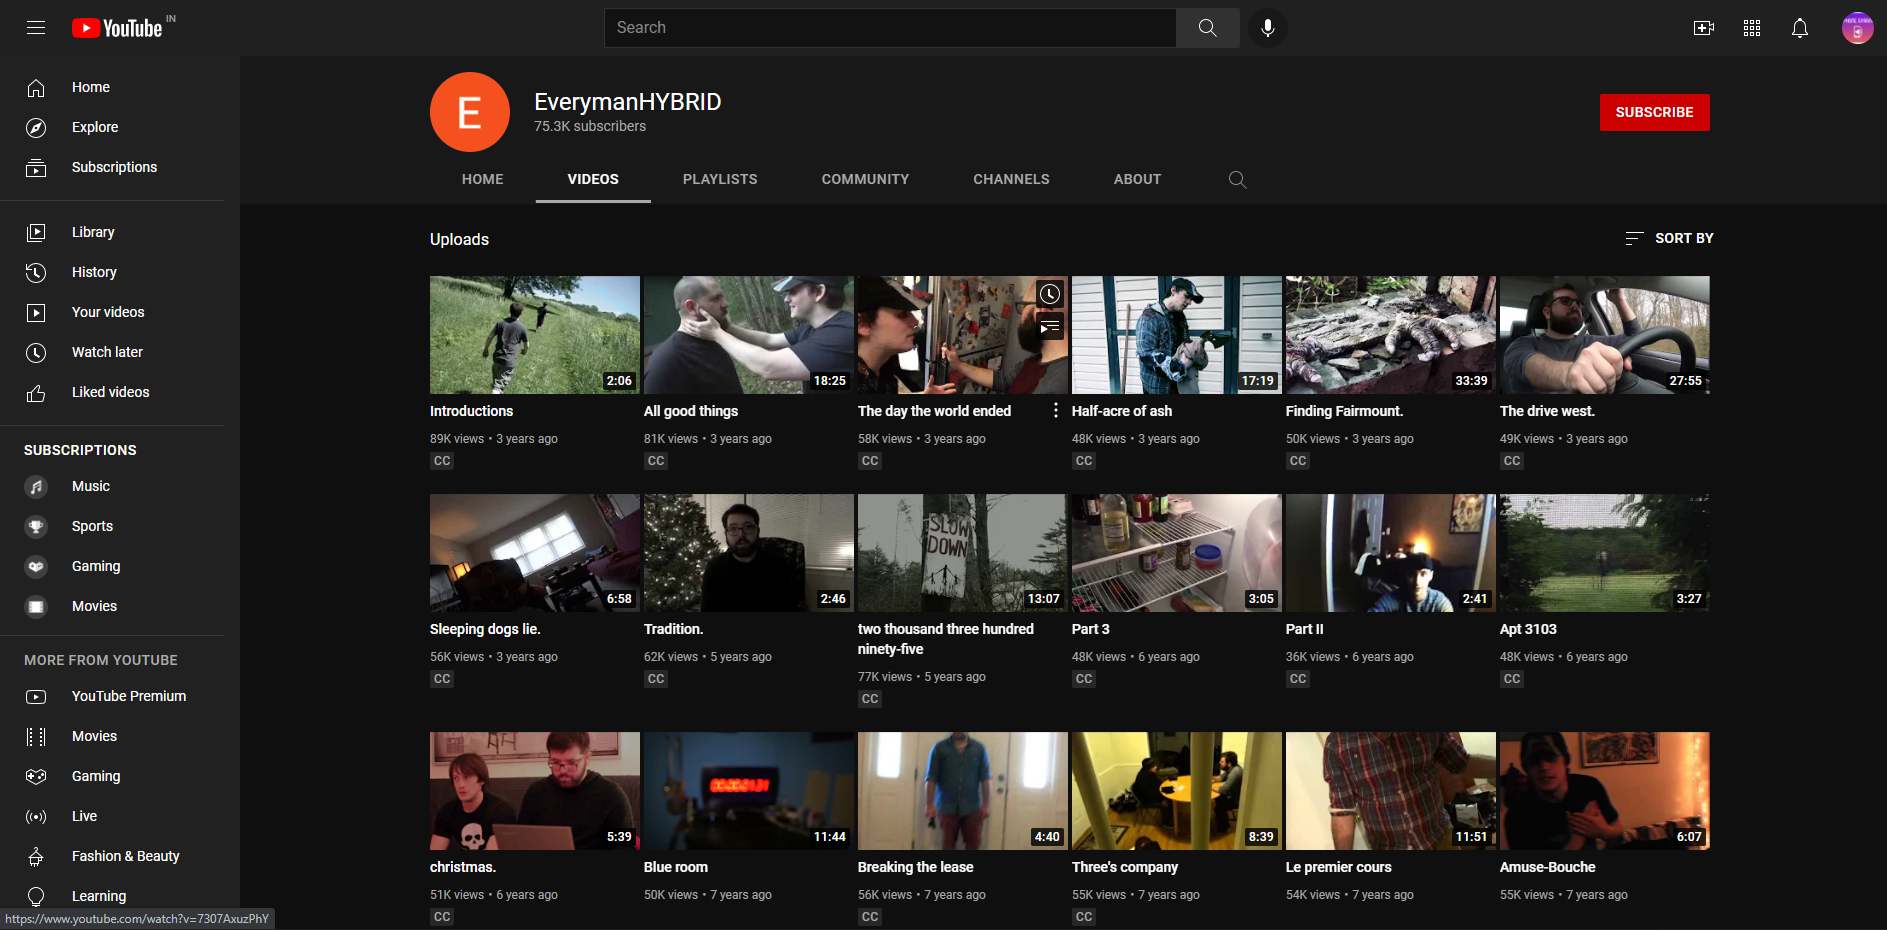Open the 'Introductions' video thumbnail
The image size is (1887, 930).
[535, 335]
